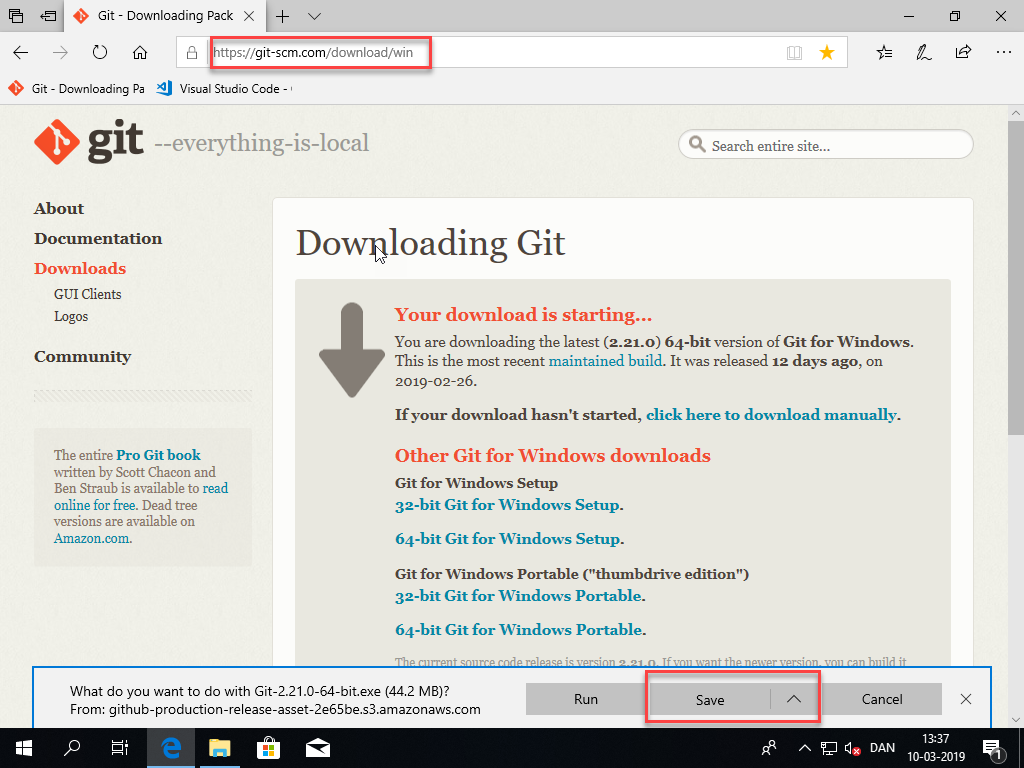Open the Windows Start menu
Viewport: 1024px width, 768px height.
point(24,748)
